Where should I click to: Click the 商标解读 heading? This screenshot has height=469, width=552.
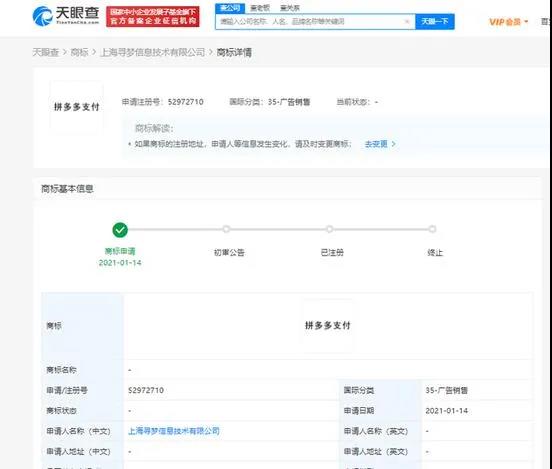tap(154, 128)
